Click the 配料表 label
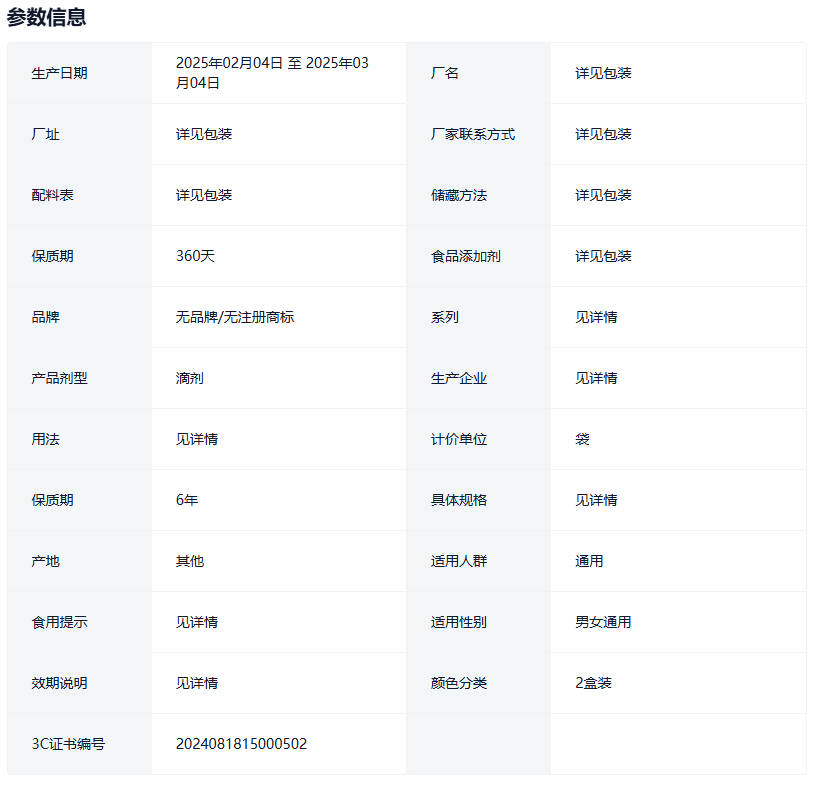 [x=52, y=195]
